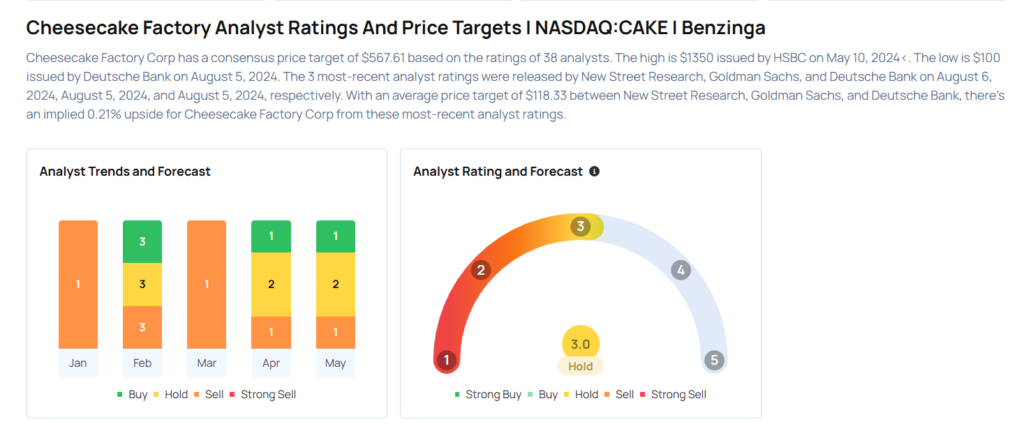The image size is (1024, 424).
Task: Toggle the Strong Buy legend under the gauge
Action: 488,395
